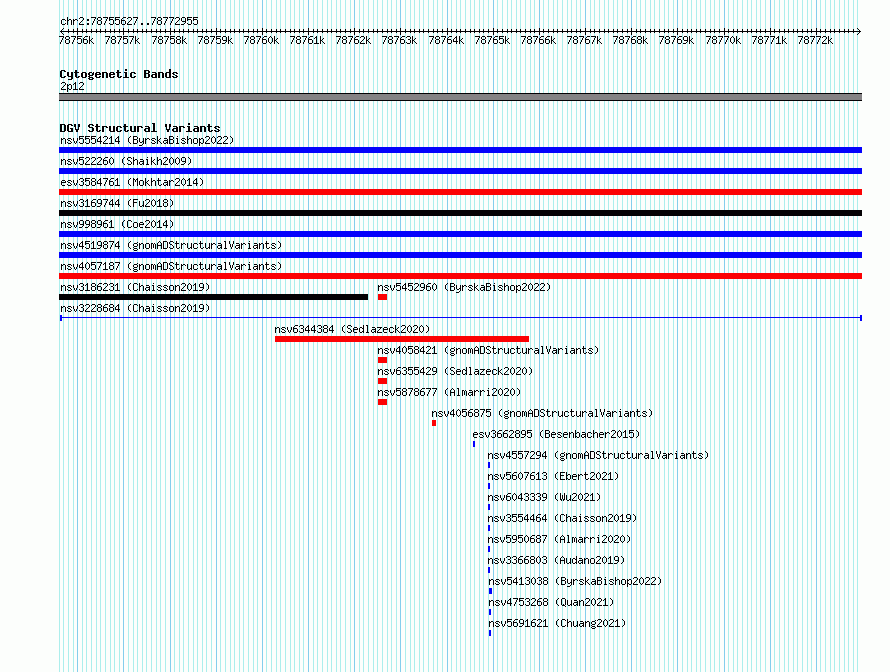The height and width of the screenshot is (672, 890).
Task: Open the nsv4557294 (gnomADStructuralVariants) label
Action: pos(598,455)
